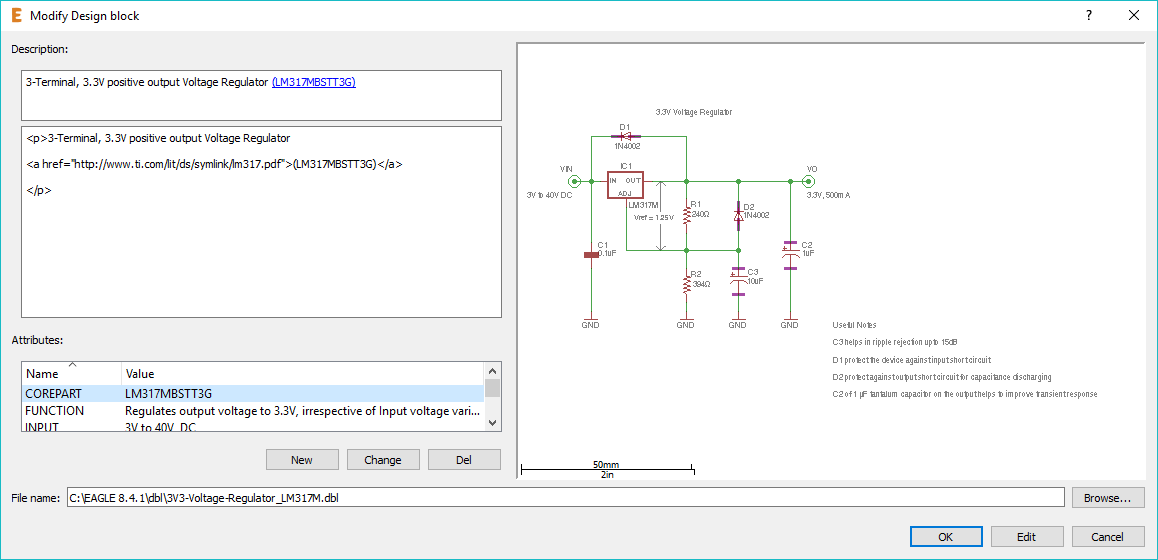Click the 'C2 of 1 µF tantalum capacitor' note
Screen dimensions: 1158x560
[x=965, y=395]
